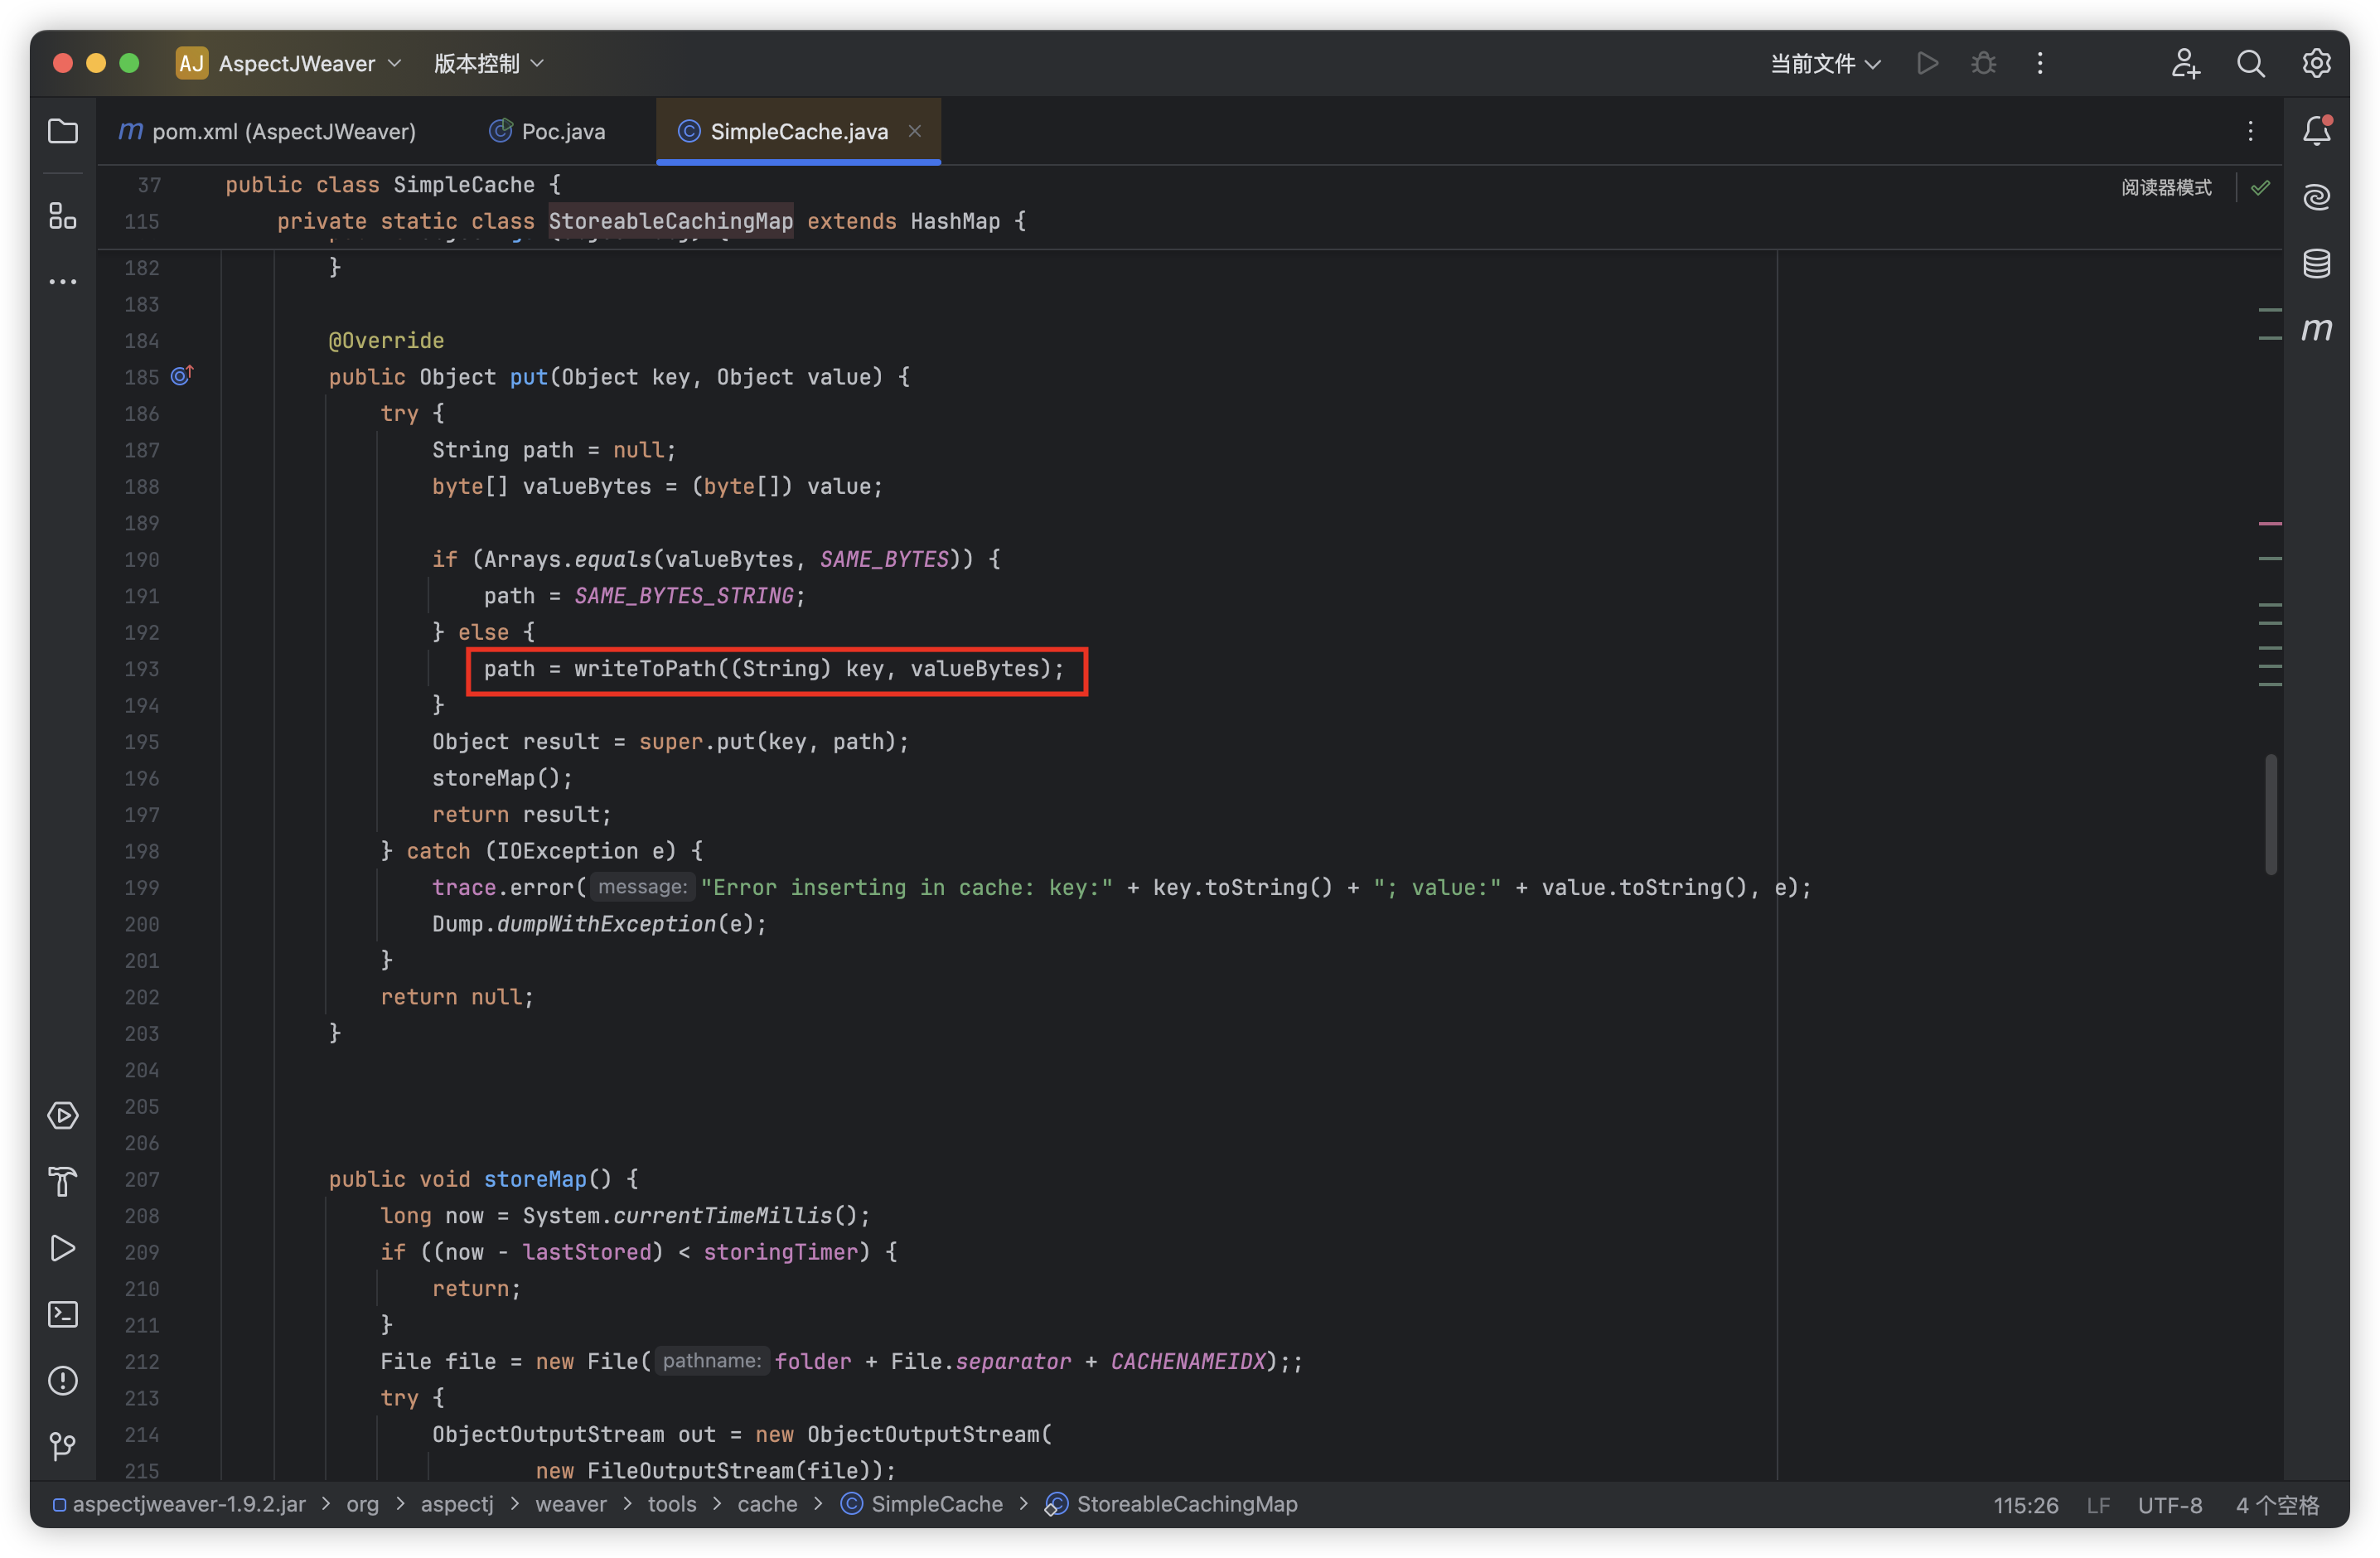2380x1558 pixels.
Task: Click the StoreableCachingMap breadcrumb segment
Action: pyautogui.click(x=1171, y=1504)
